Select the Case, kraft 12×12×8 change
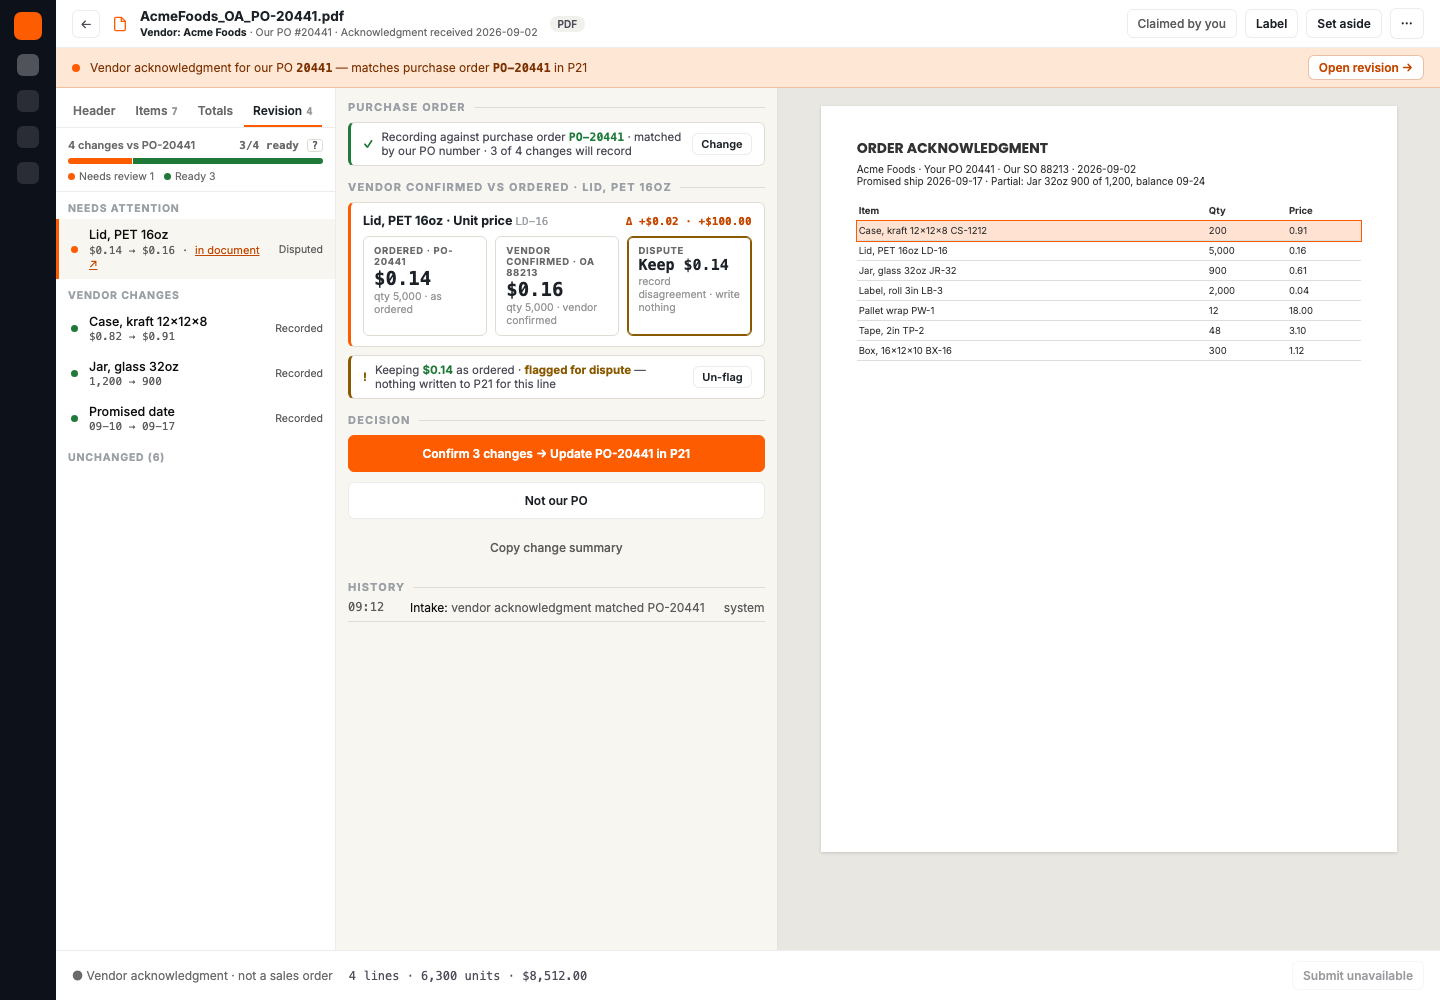 (196, 328)
